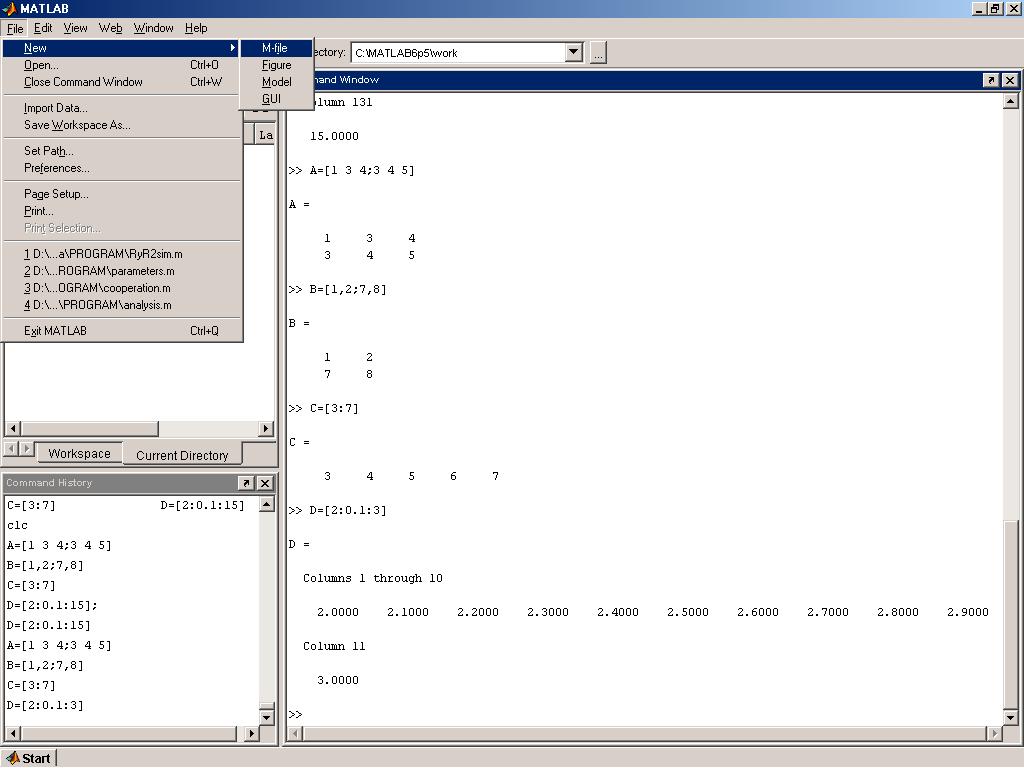The image size is (1024, 768).
Task: Click the Command History horizontal scrollbar right arrow
Action: point(251,733)
